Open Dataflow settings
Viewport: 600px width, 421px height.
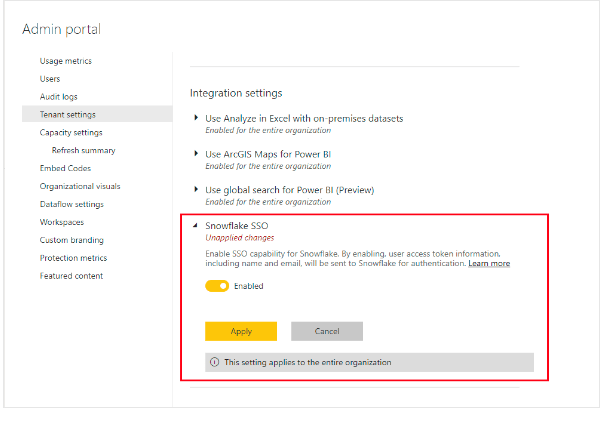[72, 204]
